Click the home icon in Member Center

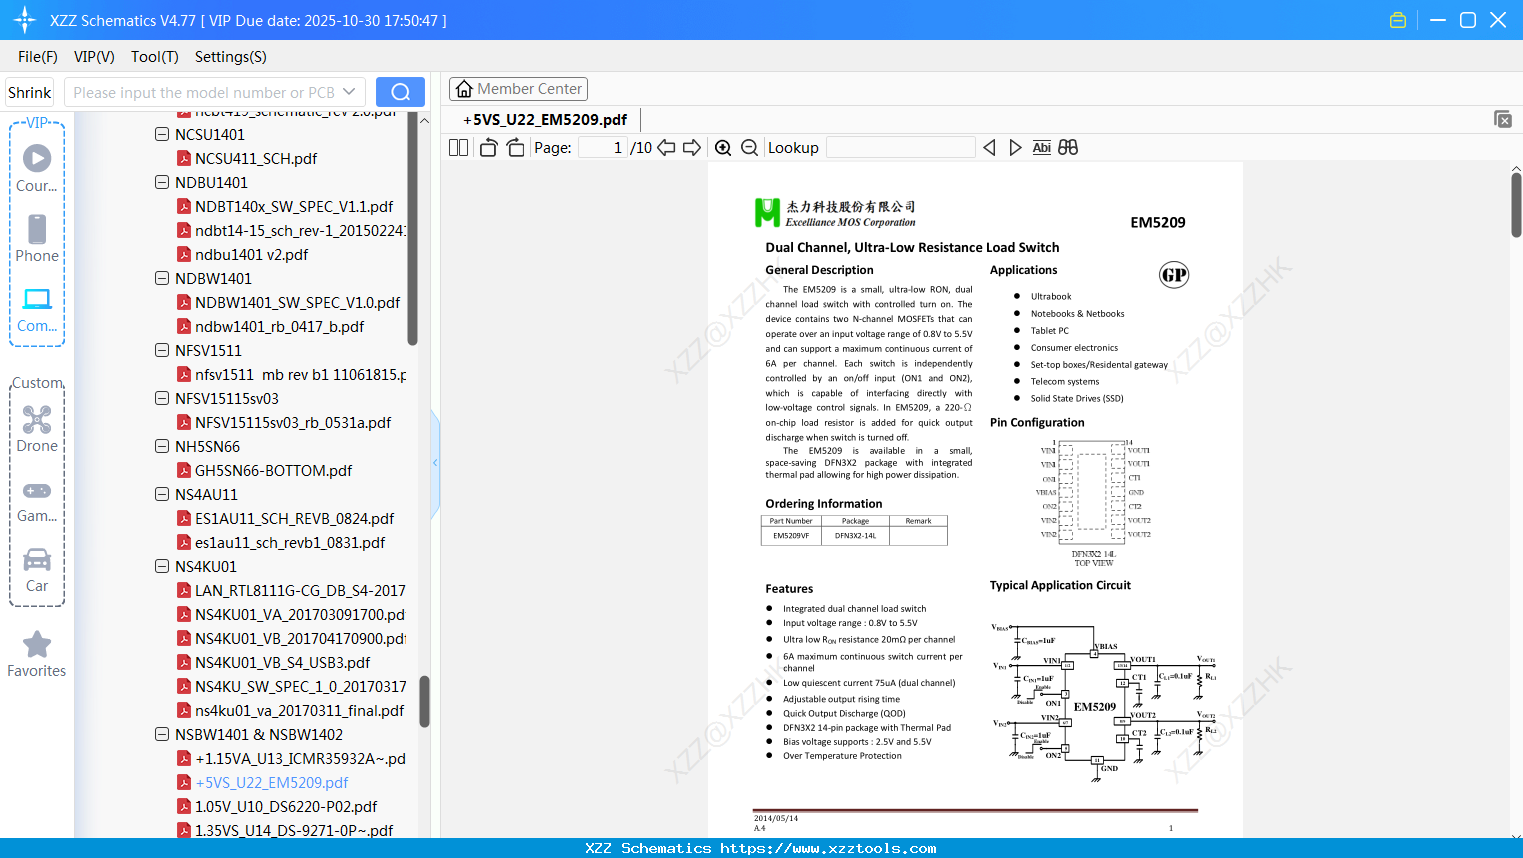point(464,89)
